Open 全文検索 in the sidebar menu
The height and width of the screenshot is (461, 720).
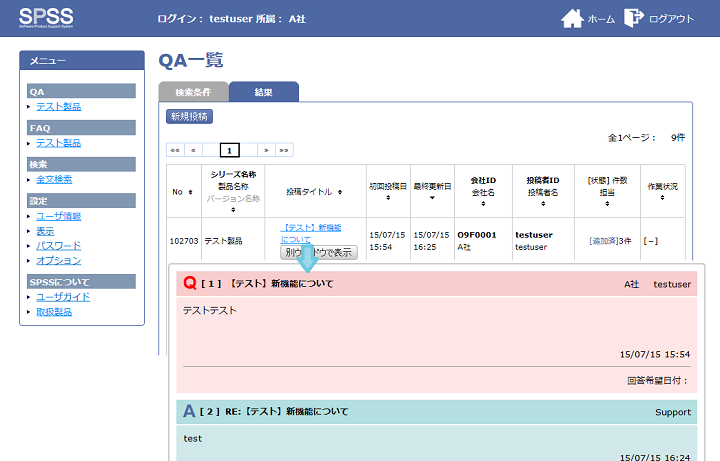[54, 179]
